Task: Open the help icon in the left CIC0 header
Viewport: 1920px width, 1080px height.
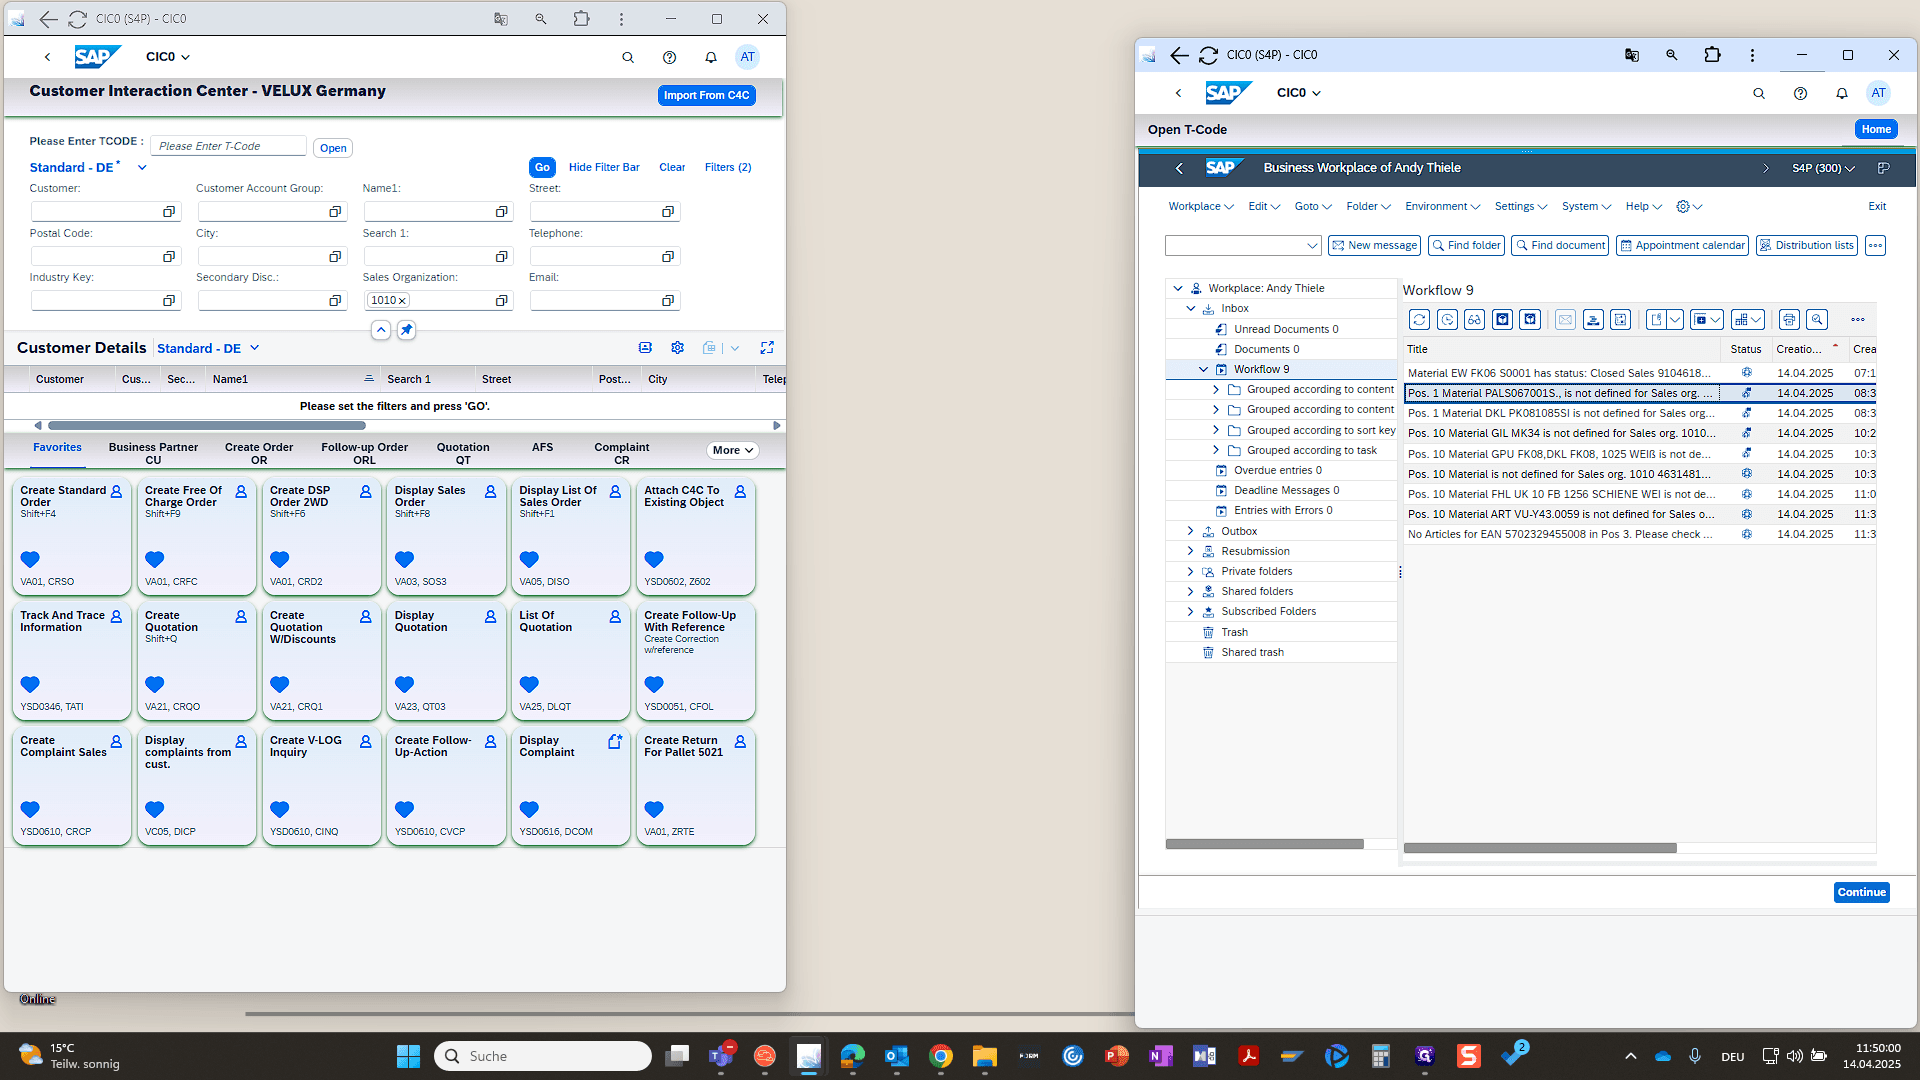Action: click(x=670, y=57)
